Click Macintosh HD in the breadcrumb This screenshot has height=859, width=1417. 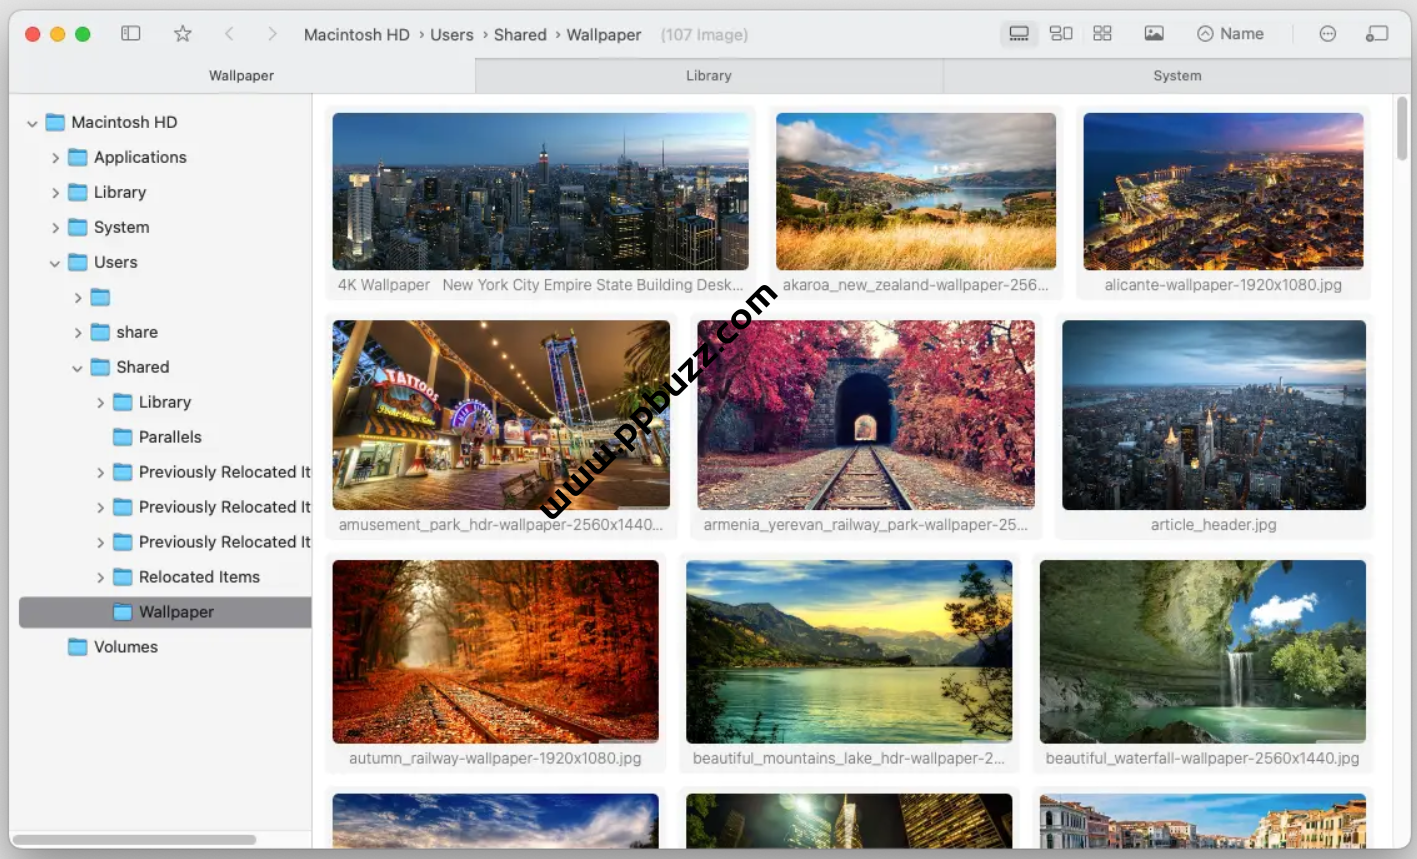(x=356, y=35)
